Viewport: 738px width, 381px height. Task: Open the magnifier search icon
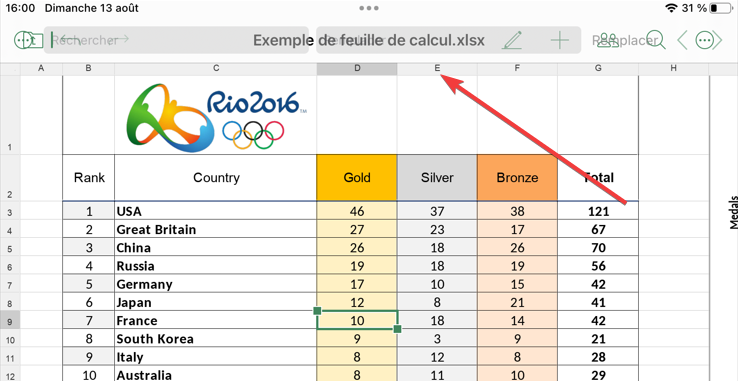click(x=656, y=40)
